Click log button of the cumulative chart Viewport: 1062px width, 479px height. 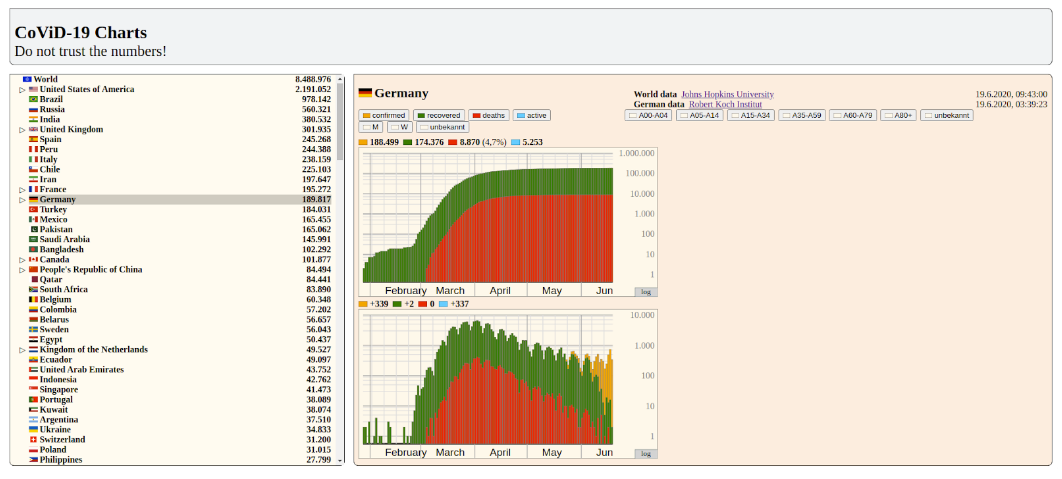click(645, 292)
